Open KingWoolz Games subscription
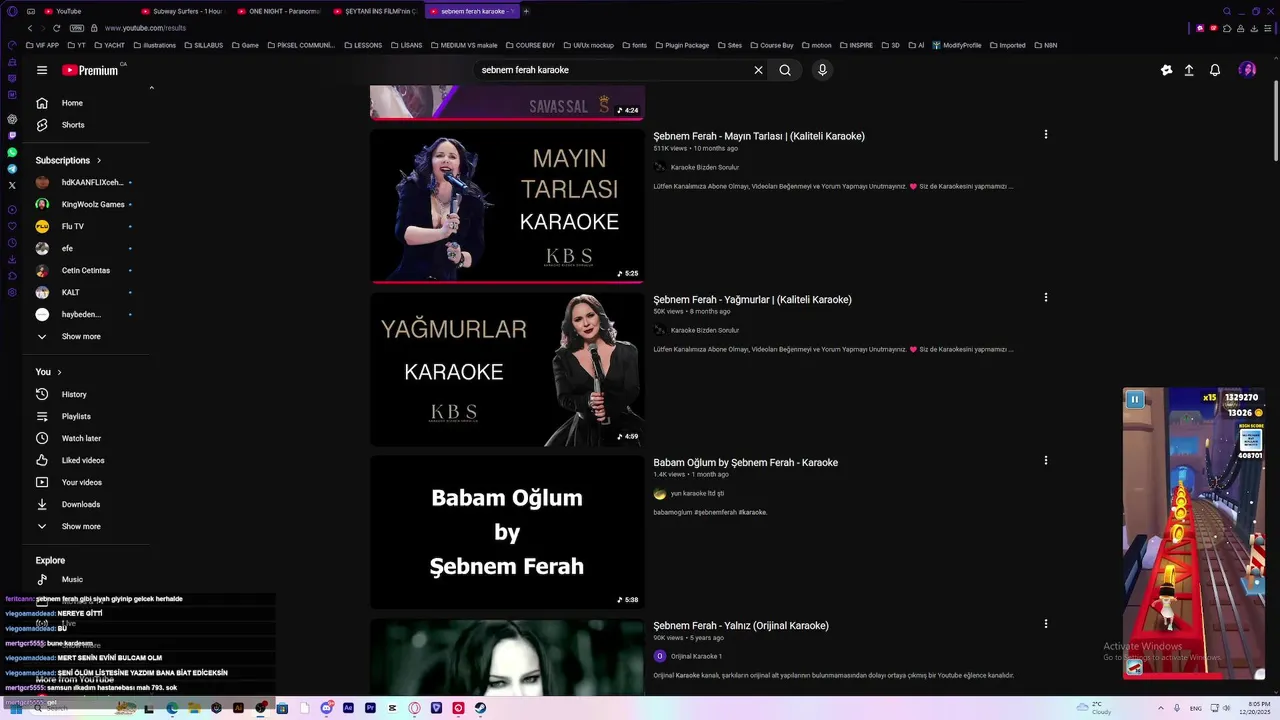Image resolution: width=1280 pixels, height=720 pixels. (87, 204)
